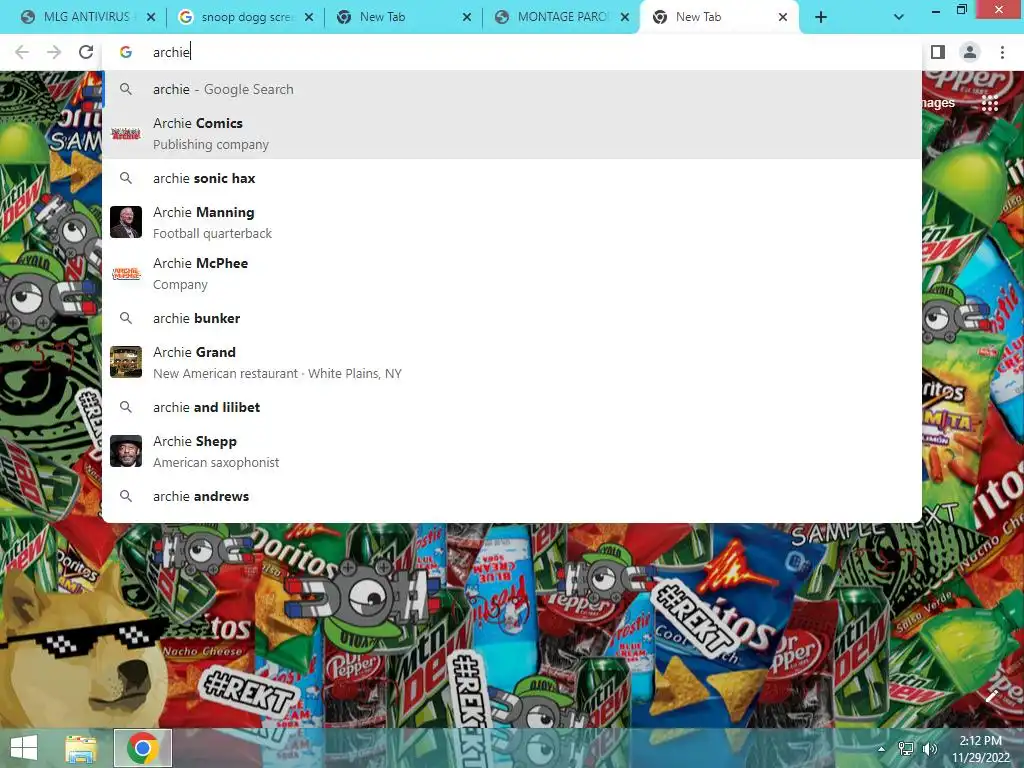The height and width of the screenshot is (768, 1024).
Task: Pick the Archie McPhee suggestion
Action: click(512, 274)
